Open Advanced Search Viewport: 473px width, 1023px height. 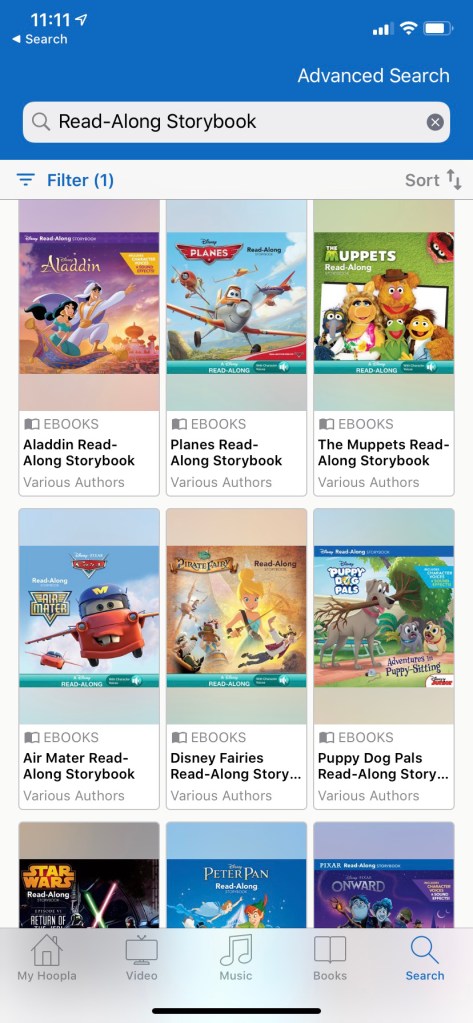(x=373, y=75)
